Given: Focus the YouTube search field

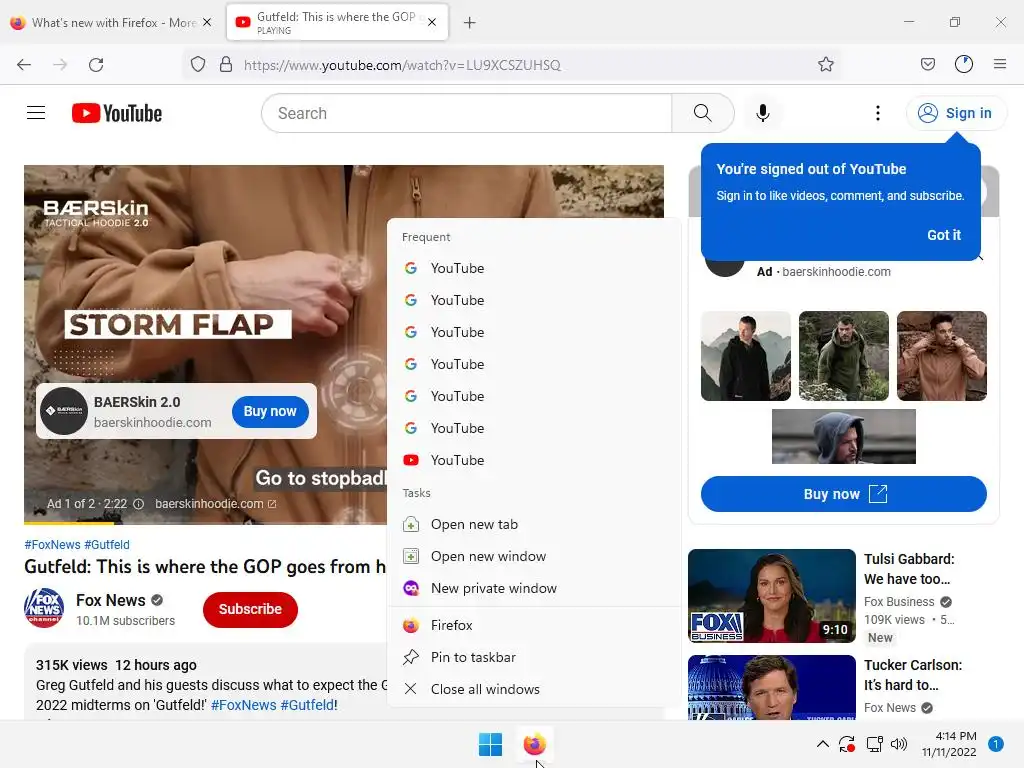Looking at the screenshot, I should (x=466, y=113).
